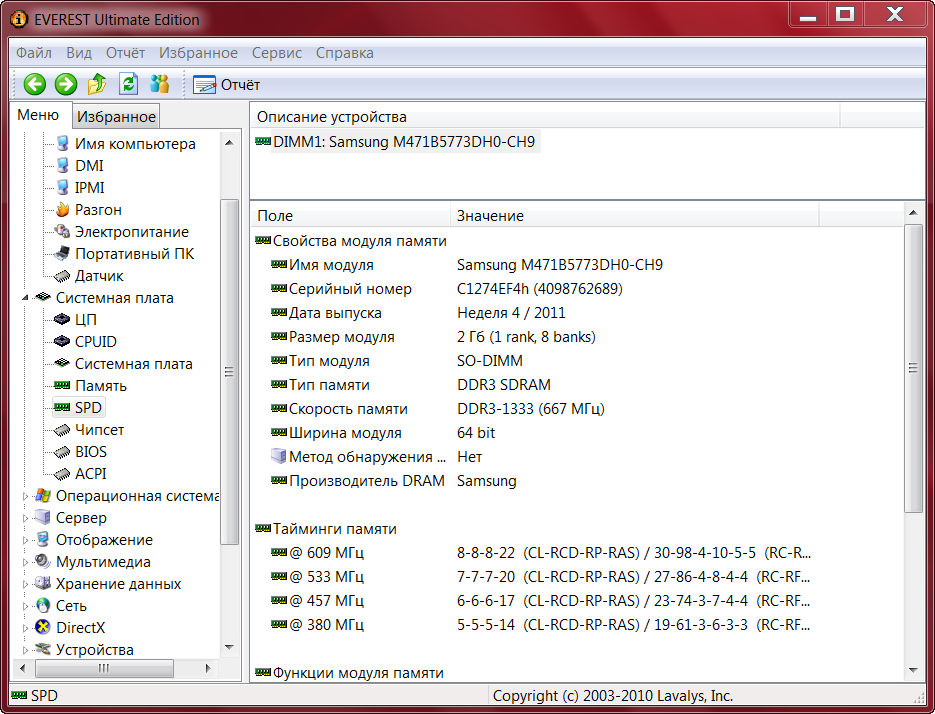
Task: Switch to the Избранное tab
Action: (x=116, y=117)
